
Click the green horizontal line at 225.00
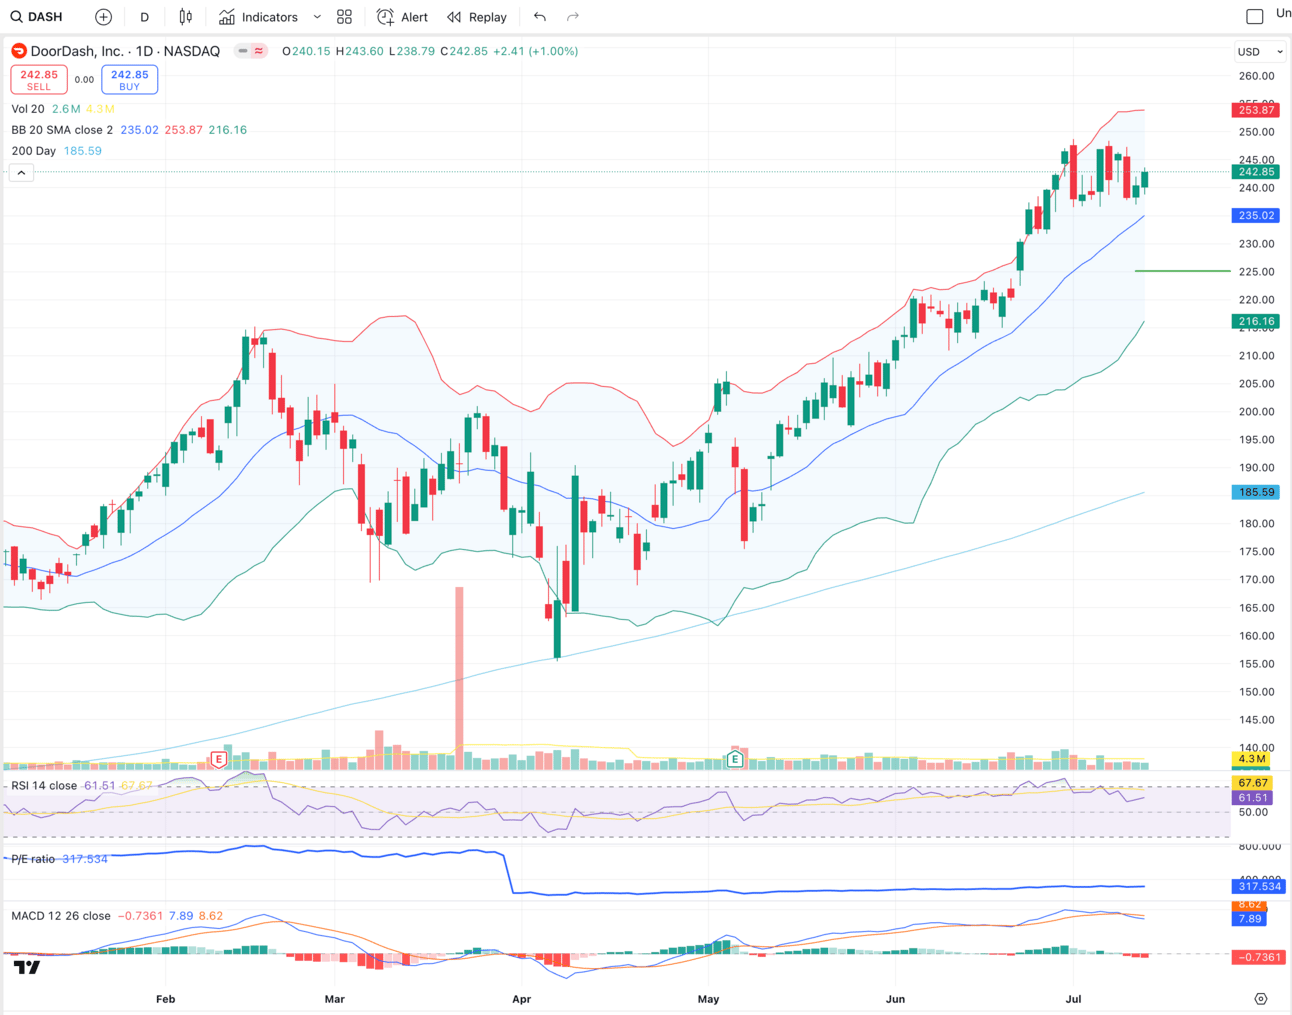(1182, 271)
